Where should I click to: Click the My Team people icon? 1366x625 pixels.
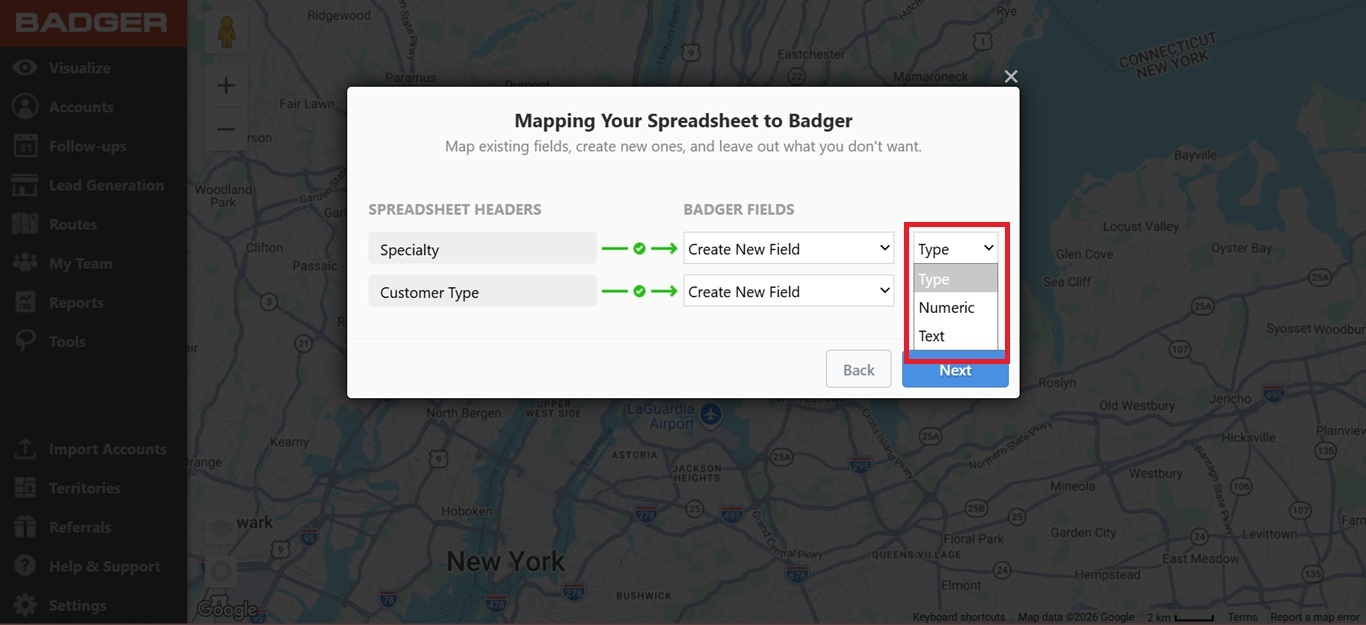25,263
